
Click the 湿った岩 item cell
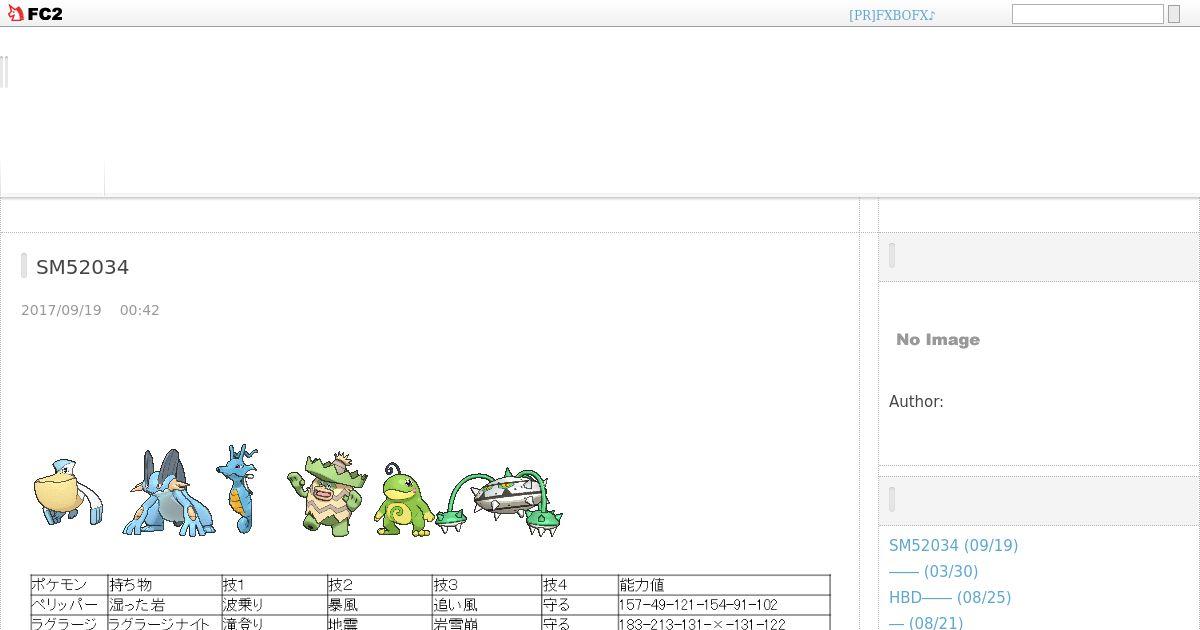tap(164, 605)
